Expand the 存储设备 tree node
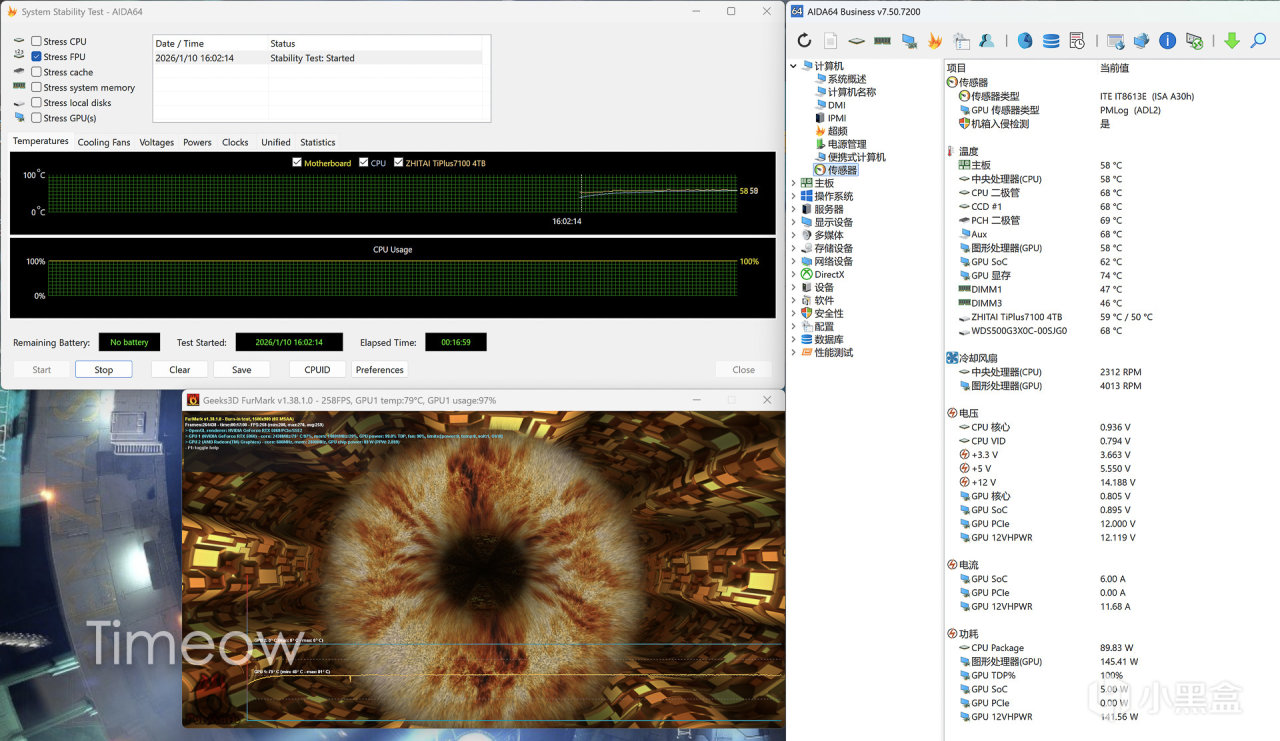Image resolution: width=1280 pixels, height=741 pixels. pyautogui.click(x=794, y=248)
